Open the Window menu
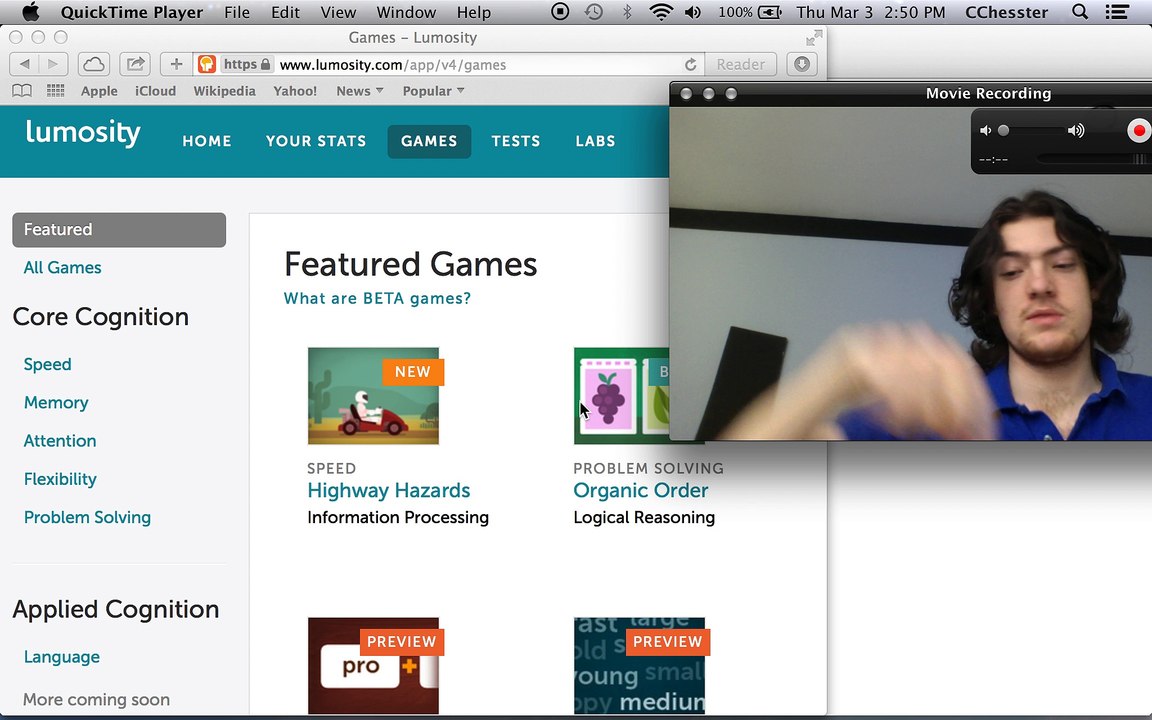This screenshot has height=720, width=1152. tap(406, 12)
